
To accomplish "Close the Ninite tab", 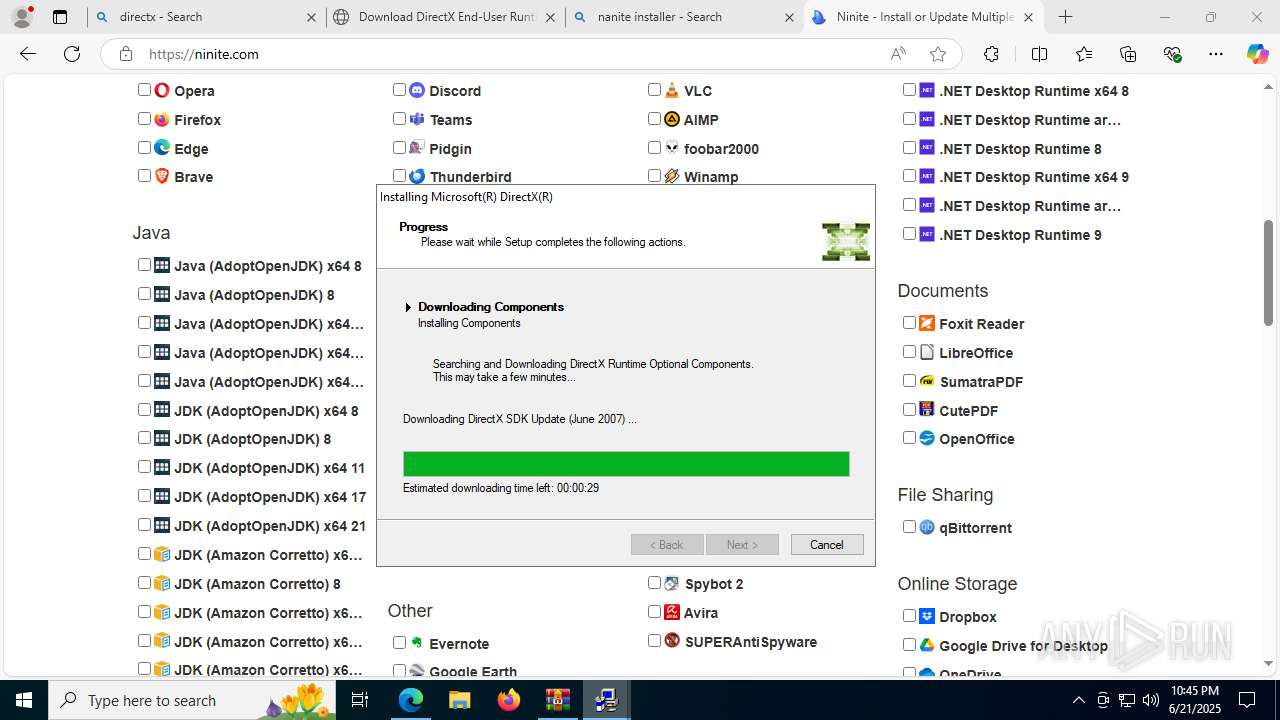I will pyautogui.click(x=1029, y=17).
